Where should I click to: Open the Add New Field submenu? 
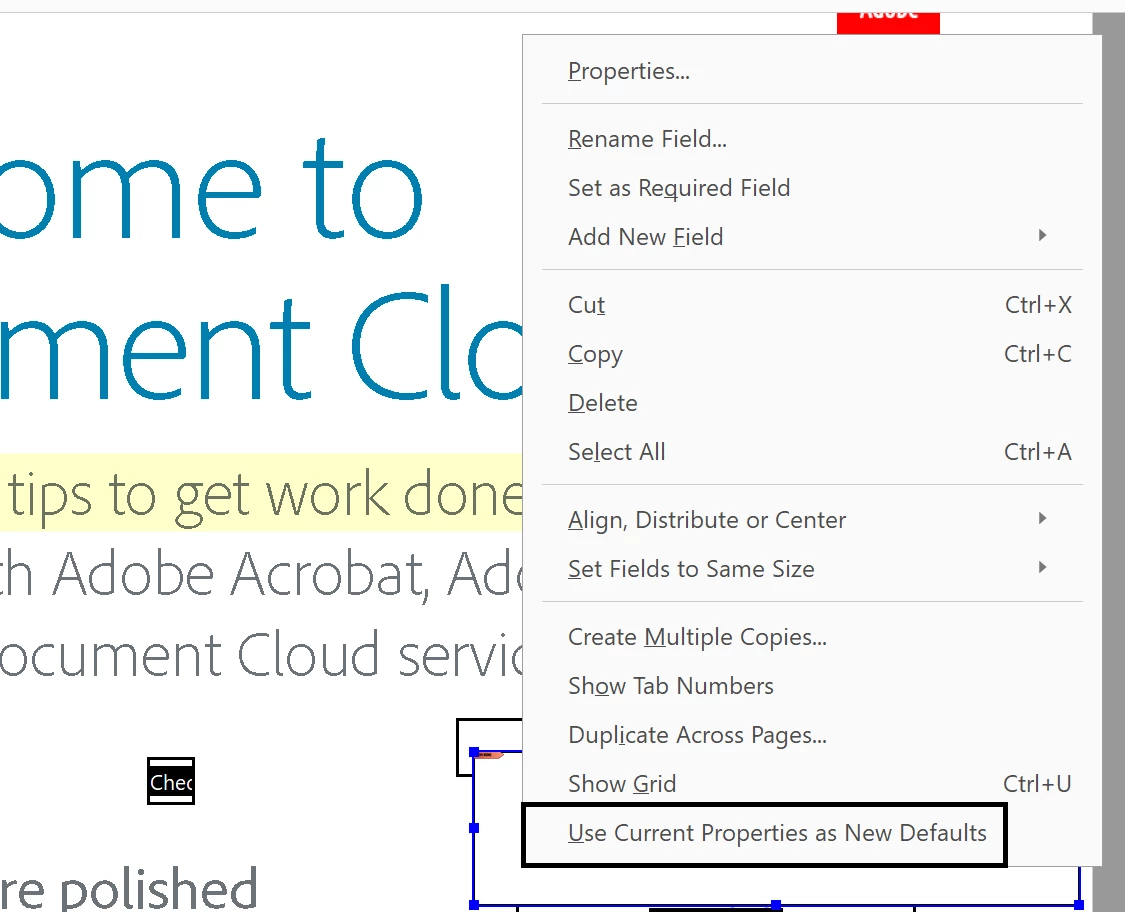coord(811,237)
